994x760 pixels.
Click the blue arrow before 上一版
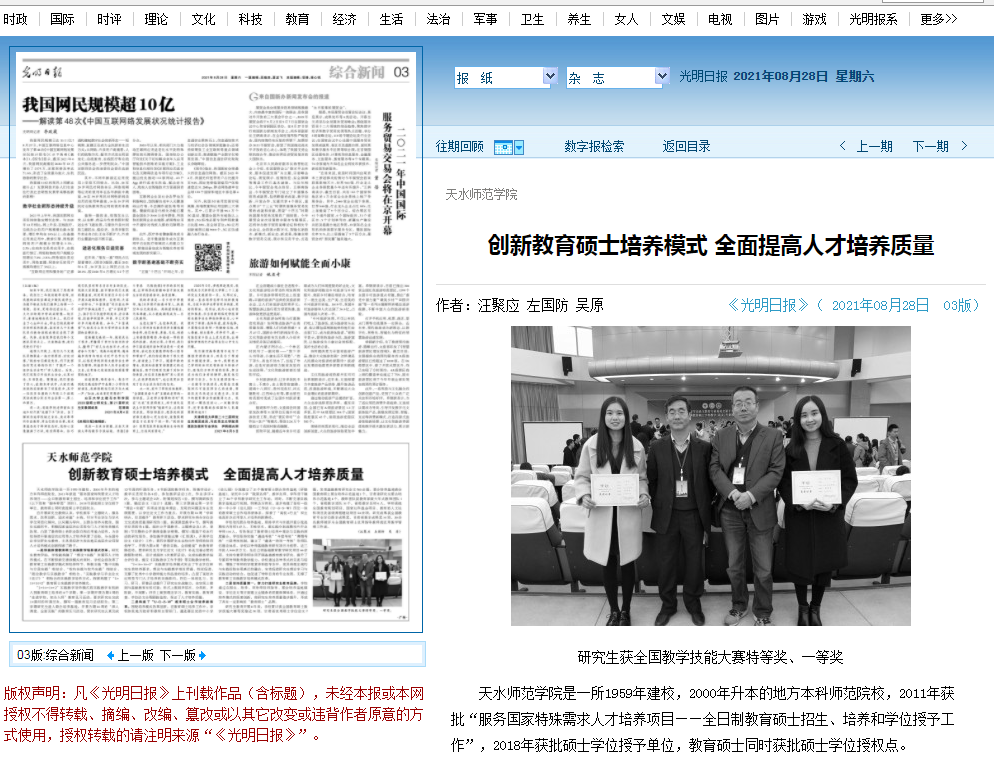point(110,656)
